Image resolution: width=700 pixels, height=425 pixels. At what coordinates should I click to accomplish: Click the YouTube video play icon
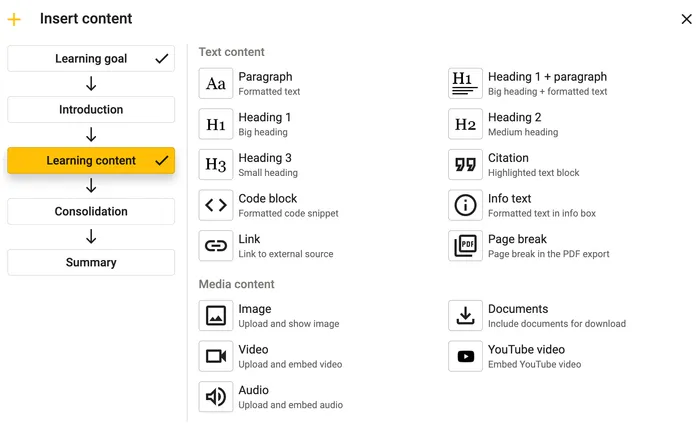pyautogui.click(x=465, y=356)
